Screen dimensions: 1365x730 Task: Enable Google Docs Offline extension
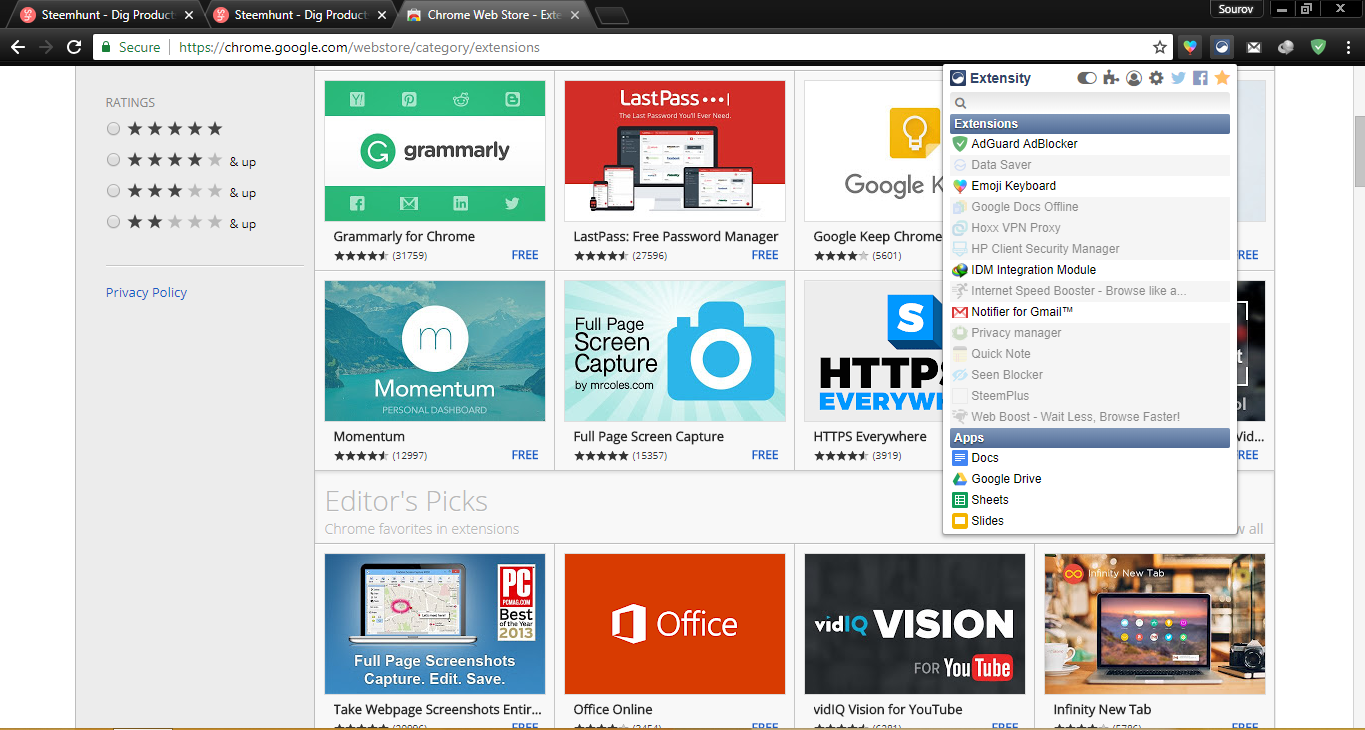tap(1090, 207)
